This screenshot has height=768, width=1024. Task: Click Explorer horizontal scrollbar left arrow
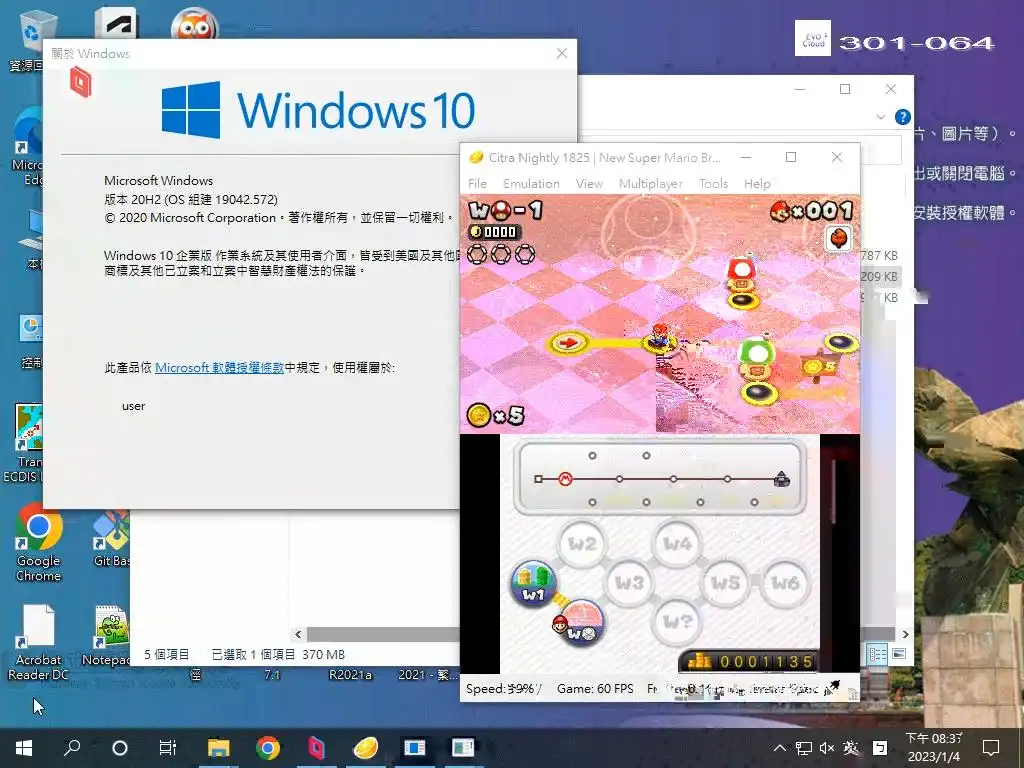(x=298, y=634)
